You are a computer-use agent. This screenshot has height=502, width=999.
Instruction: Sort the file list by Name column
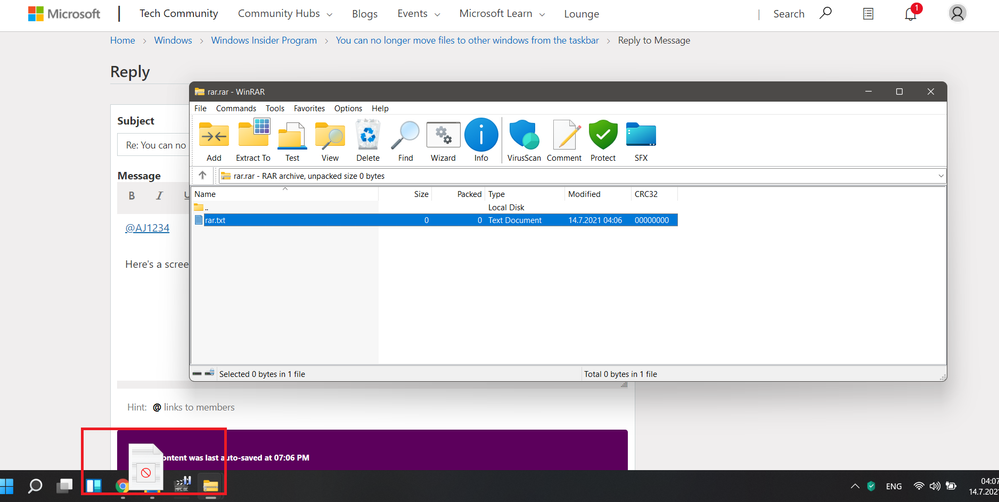[285, 194]
